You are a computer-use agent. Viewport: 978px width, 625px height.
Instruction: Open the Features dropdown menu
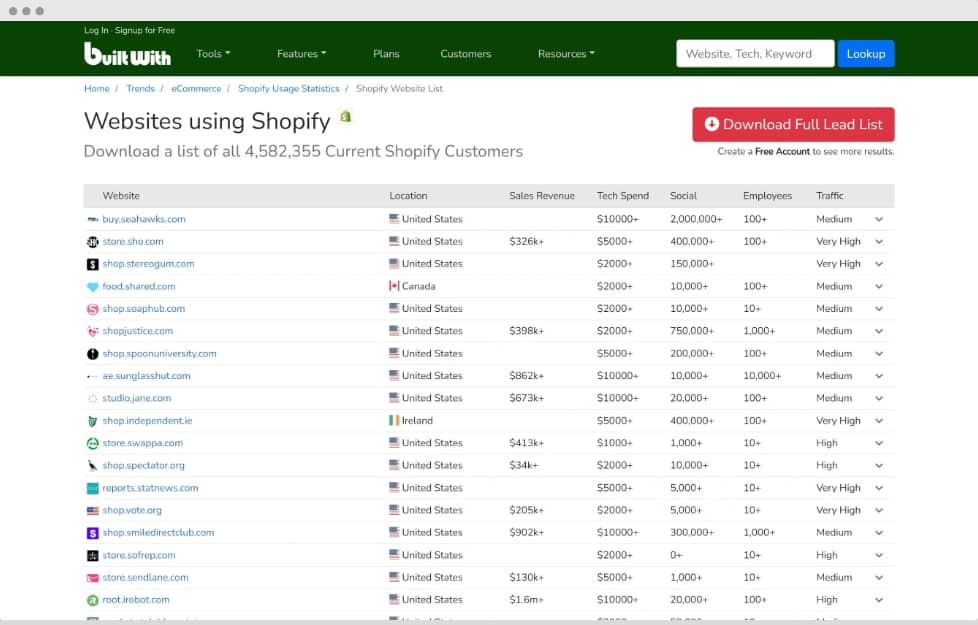tap(301, 54)
